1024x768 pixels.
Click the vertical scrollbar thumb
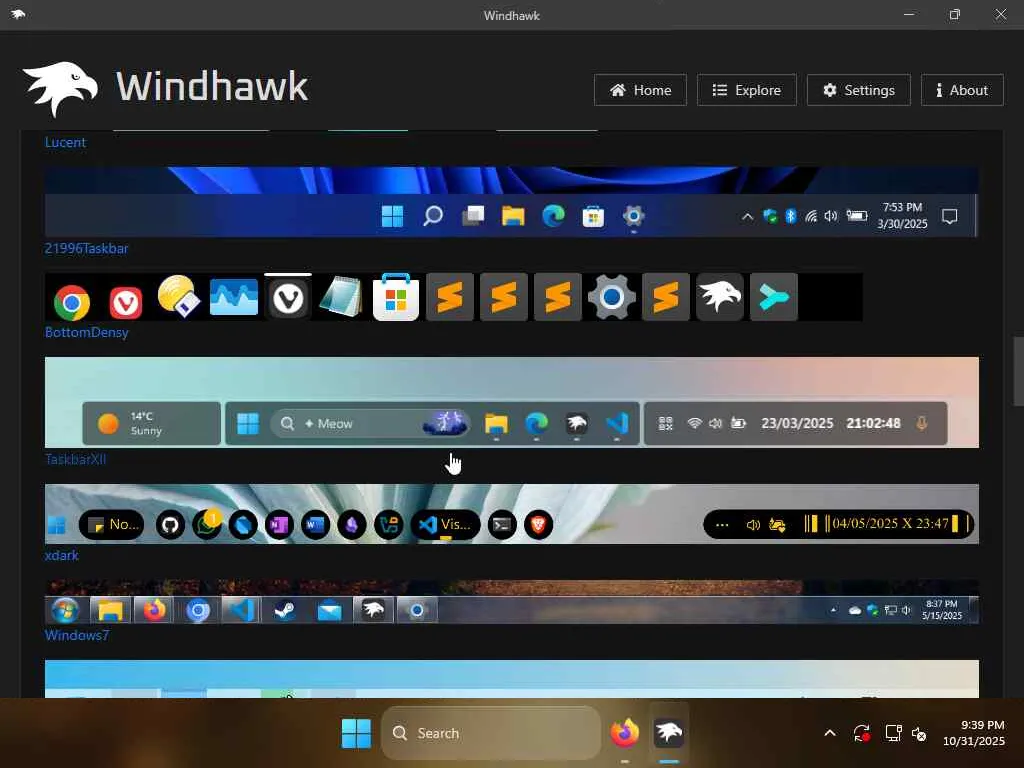[1017, 371]
